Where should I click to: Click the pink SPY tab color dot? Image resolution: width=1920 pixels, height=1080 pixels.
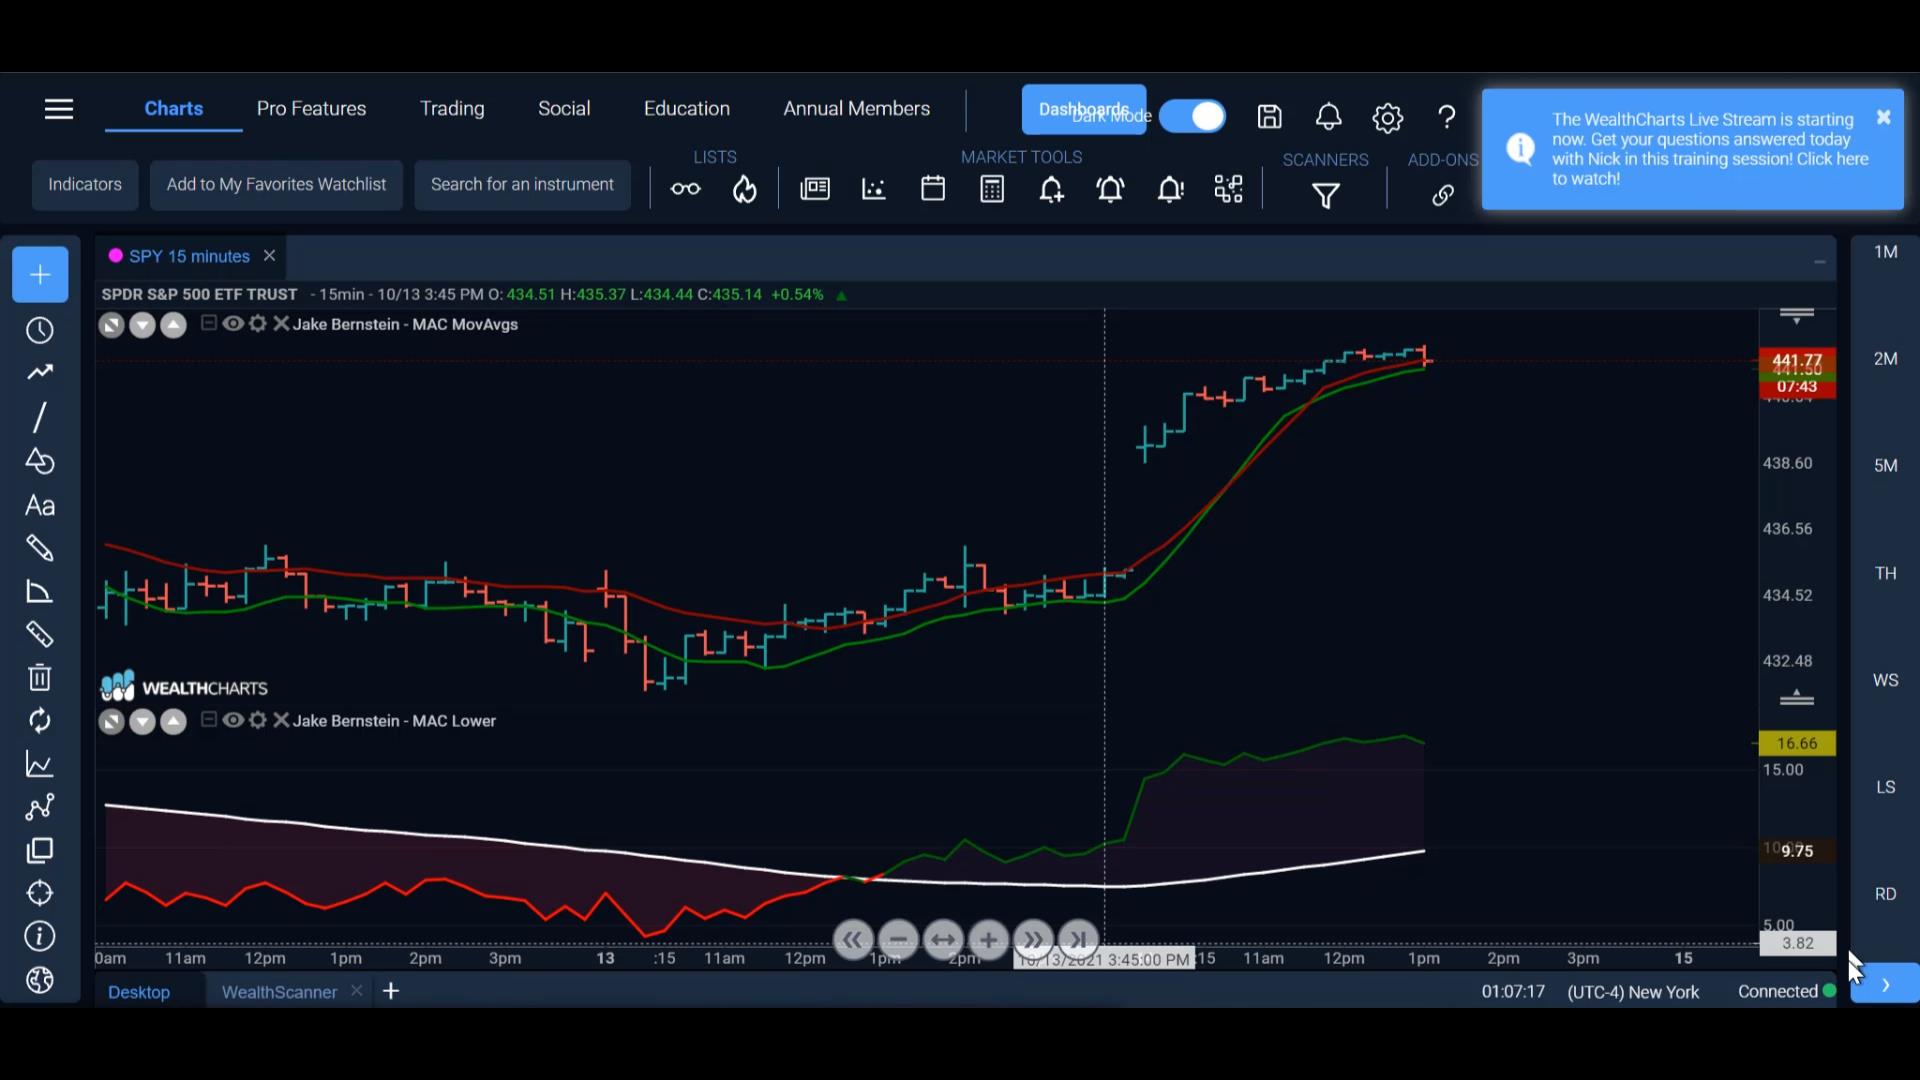tap(116, 256)
